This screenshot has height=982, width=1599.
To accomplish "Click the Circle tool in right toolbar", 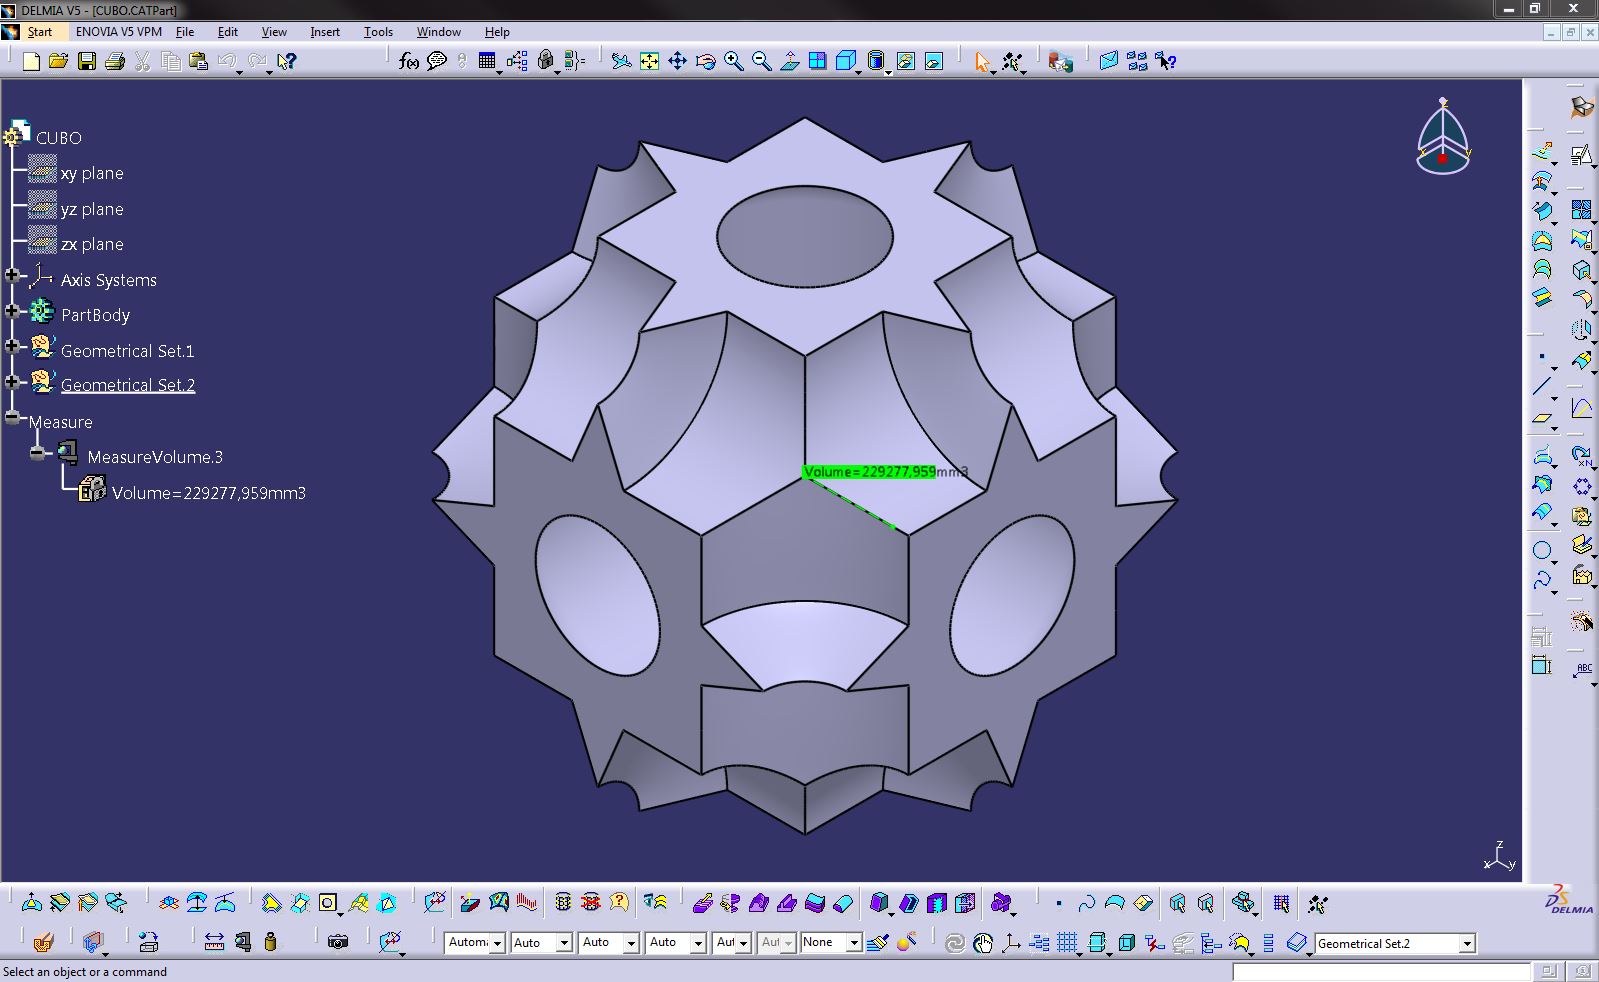I will point(1542,551).
